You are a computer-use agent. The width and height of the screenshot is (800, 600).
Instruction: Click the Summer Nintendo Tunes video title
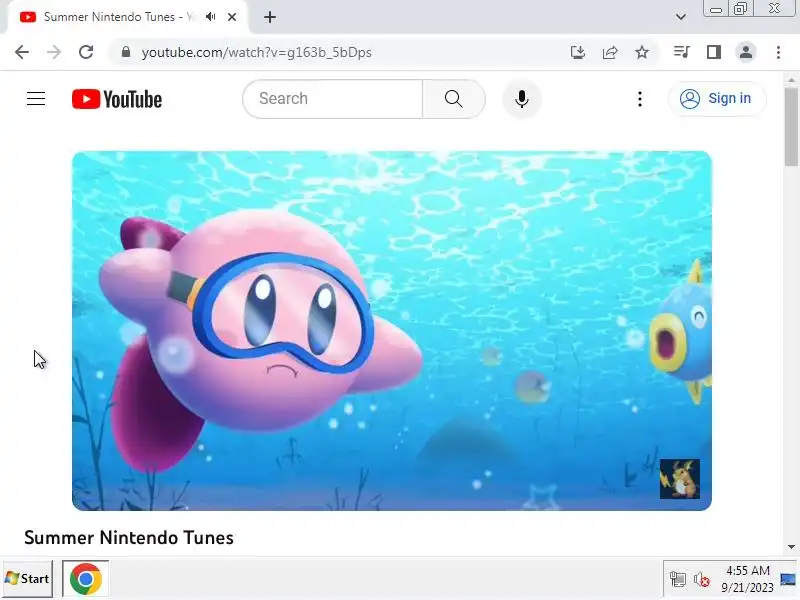tap(129, 538)
